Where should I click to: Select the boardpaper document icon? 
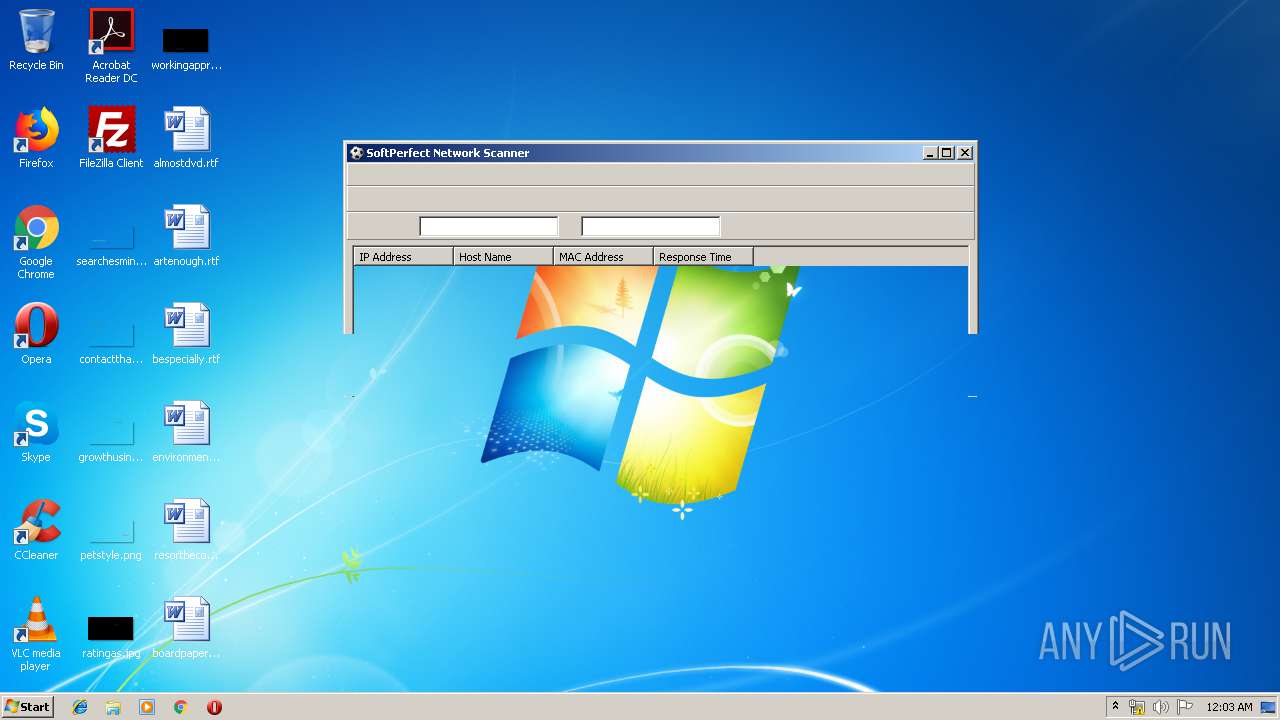point(186,628)
